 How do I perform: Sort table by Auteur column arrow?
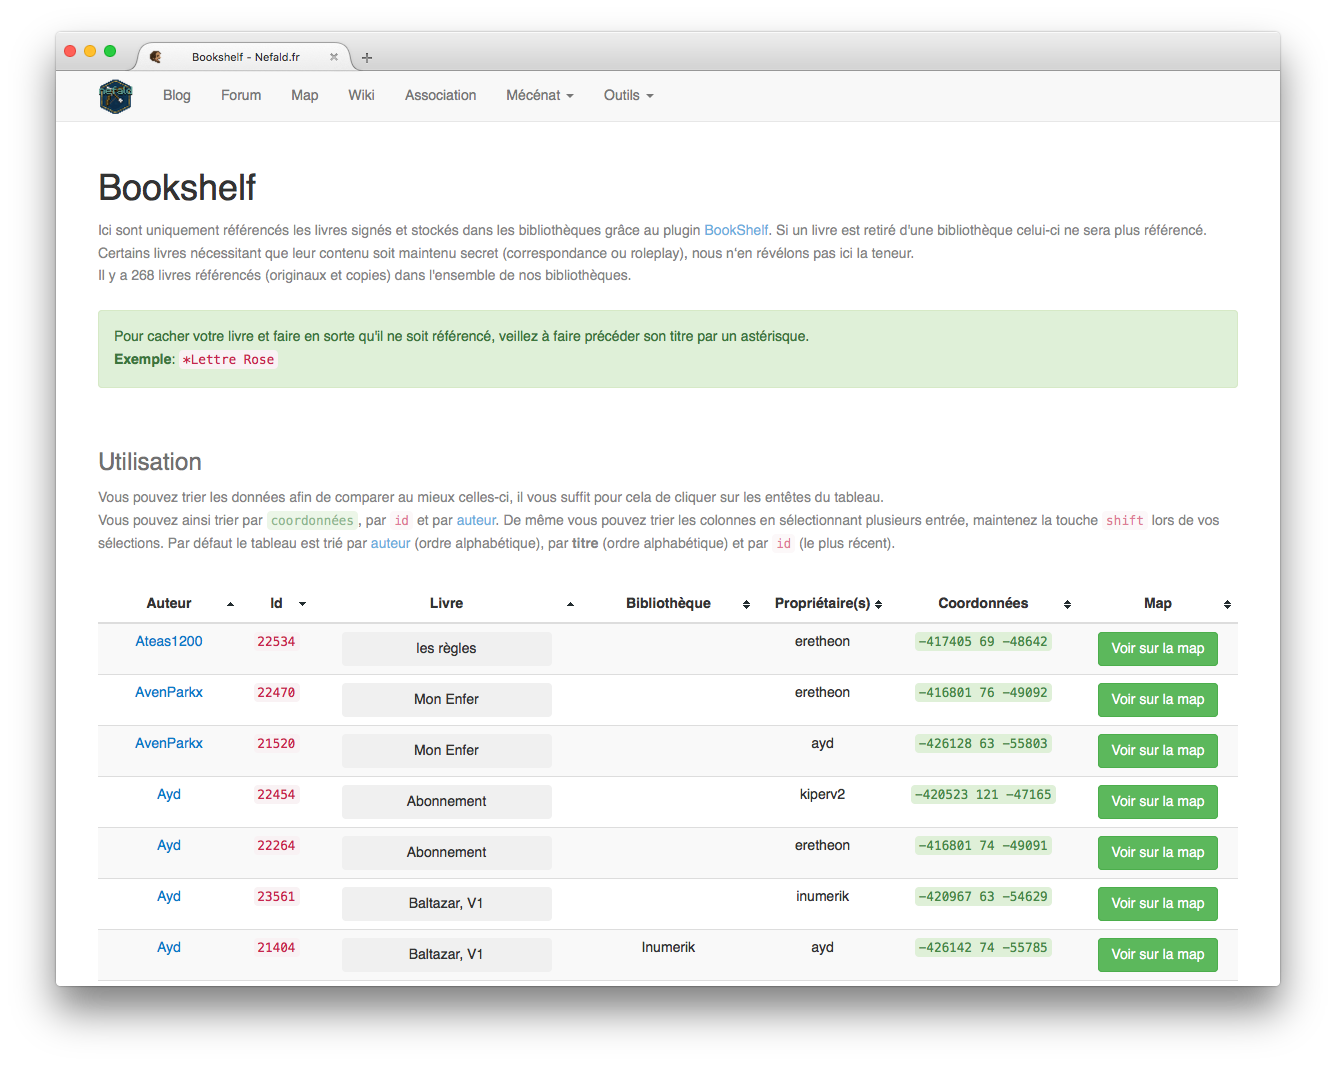pos(230,604)
